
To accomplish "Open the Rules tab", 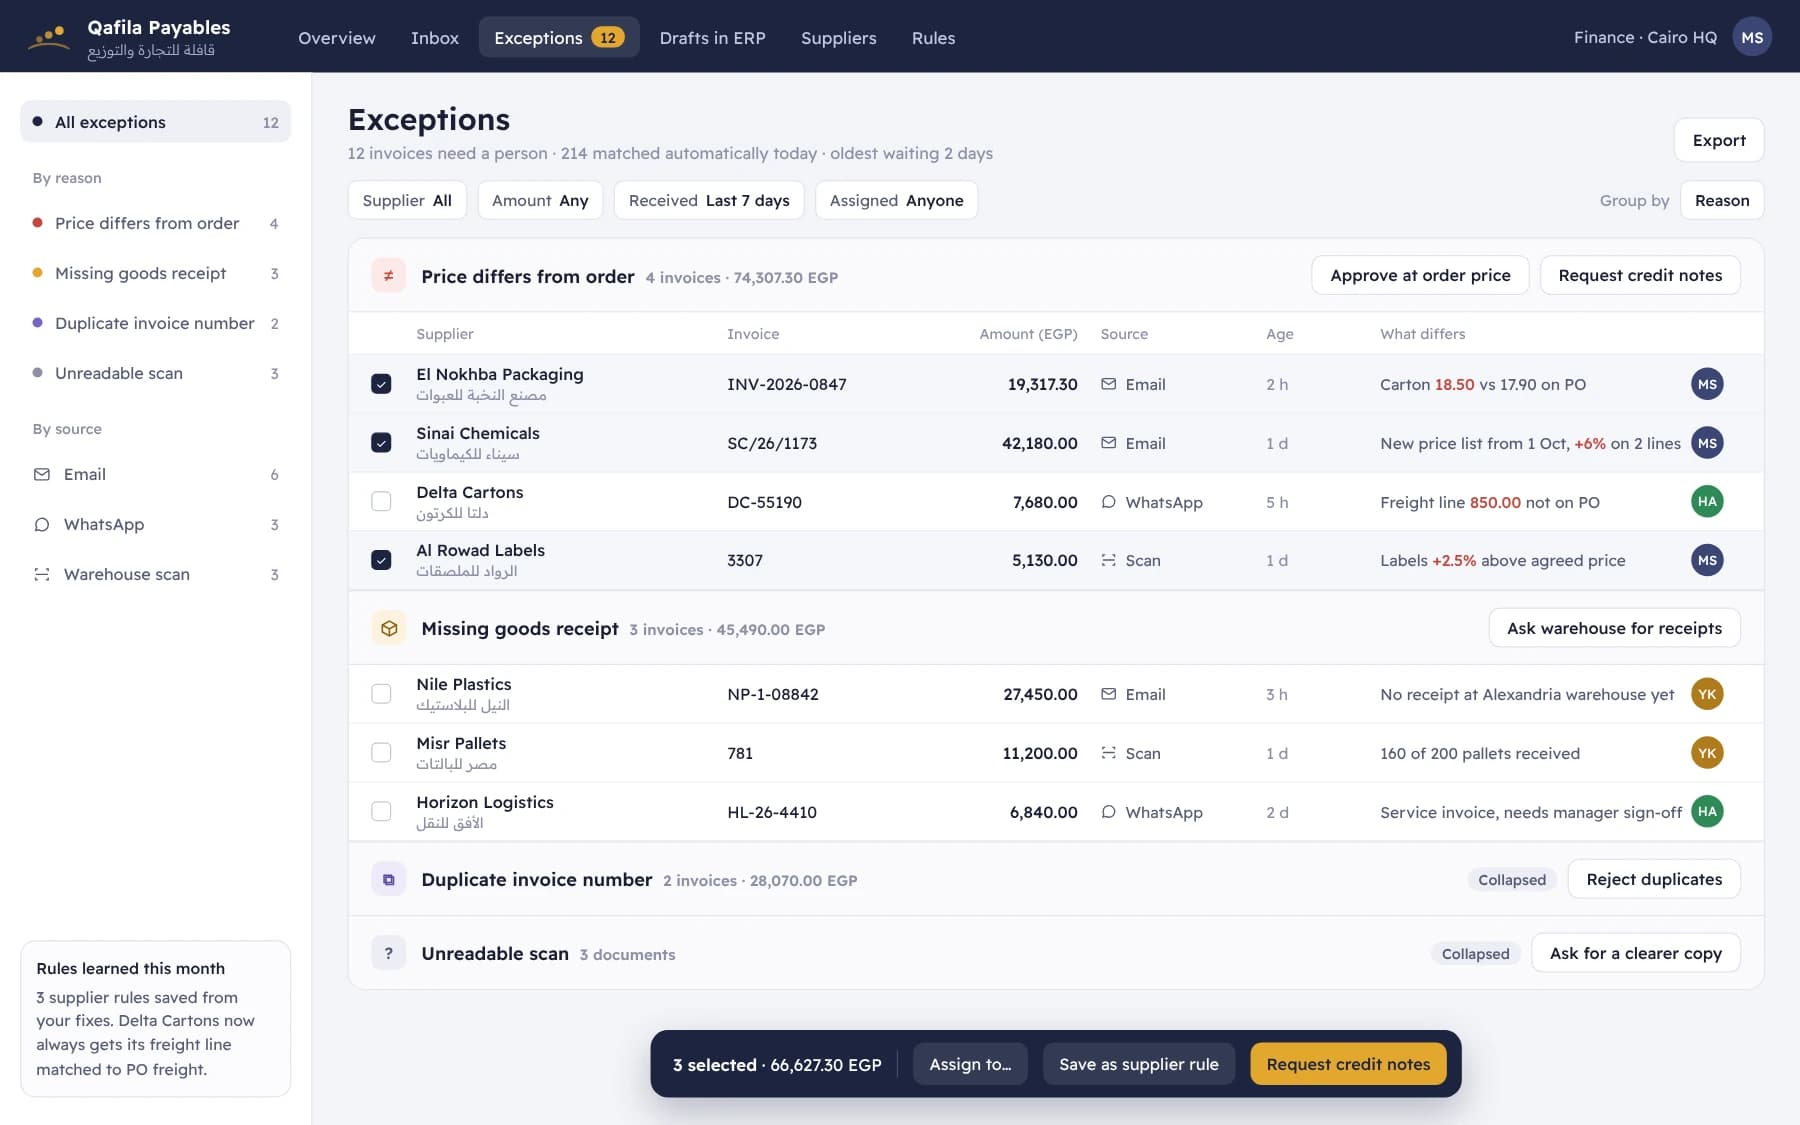I will pos(933,37).
